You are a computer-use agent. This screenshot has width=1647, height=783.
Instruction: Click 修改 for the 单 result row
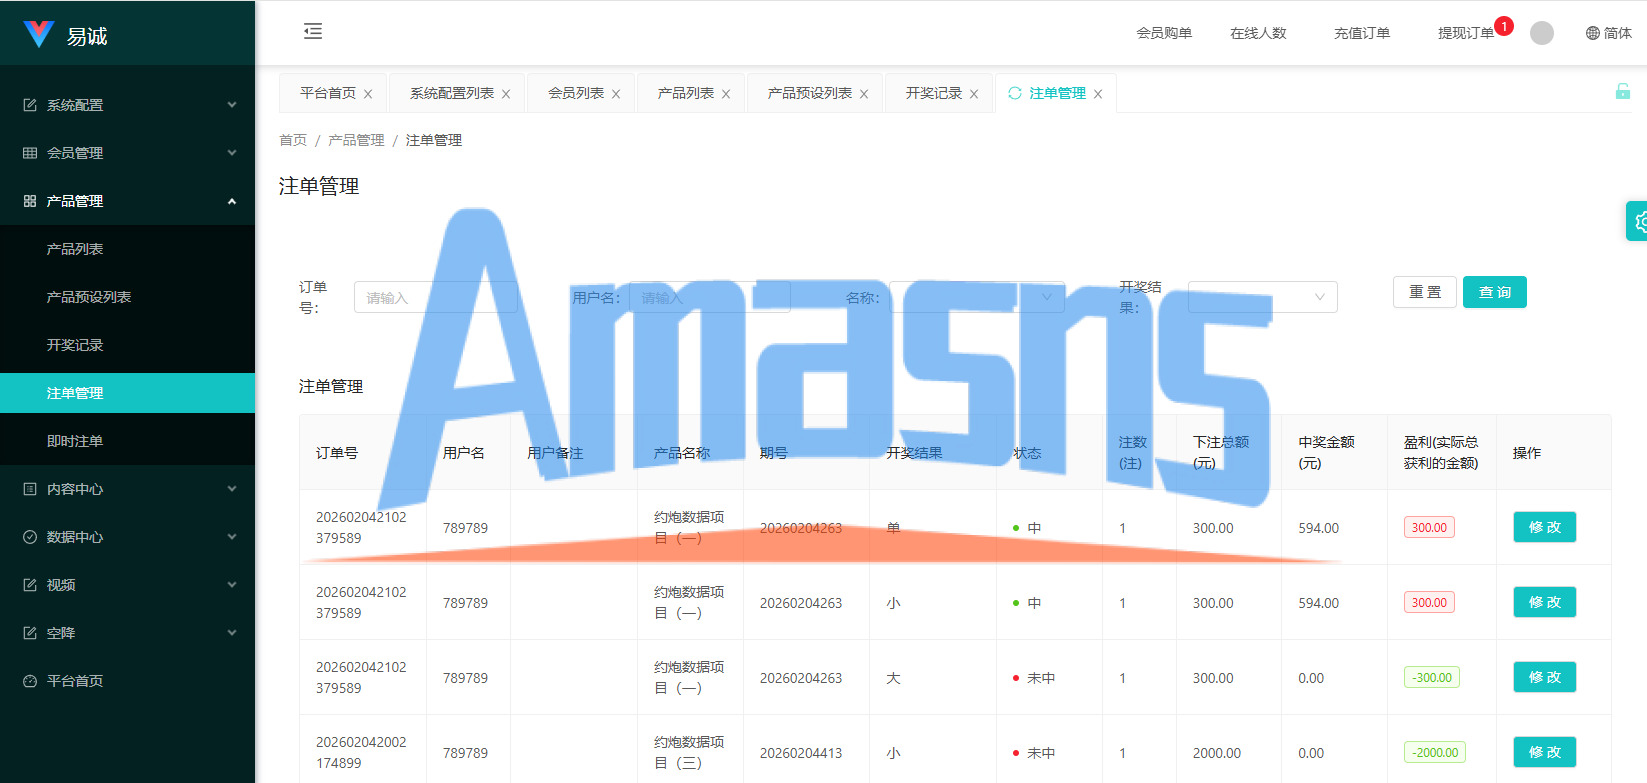(x=1545, y=527)
